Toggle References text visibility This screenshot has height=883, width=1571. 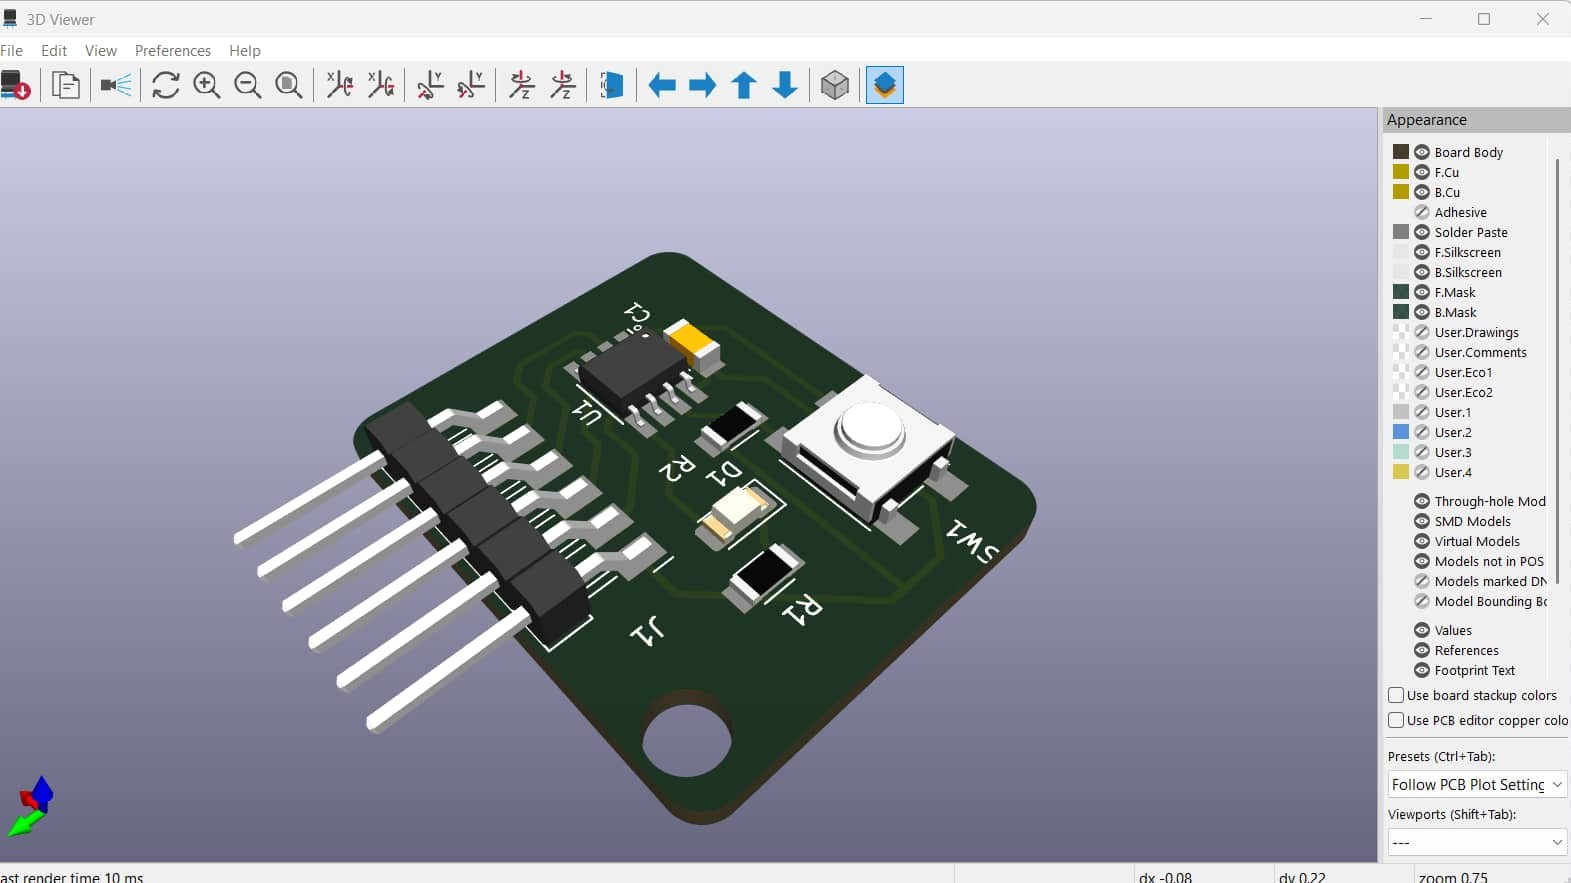[1422, 650]
